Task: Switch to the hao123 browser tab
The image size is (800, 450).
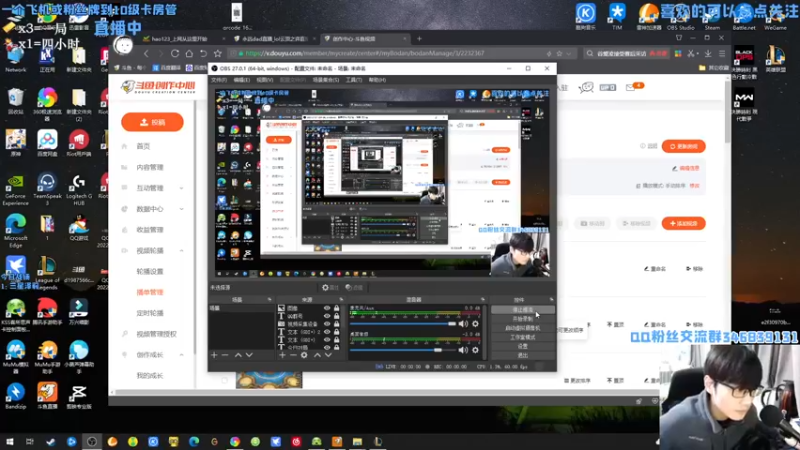Action: coord(184,39)
